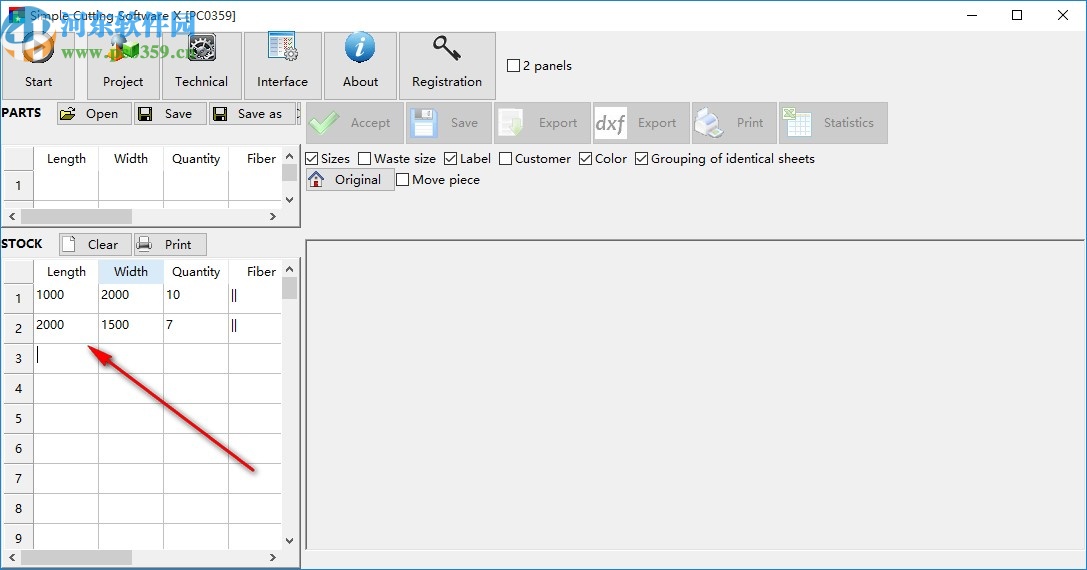Select stock quantity cell 7
Image resolution: width=1087 pixels, height=570 pixels.
tap(196, 328)
